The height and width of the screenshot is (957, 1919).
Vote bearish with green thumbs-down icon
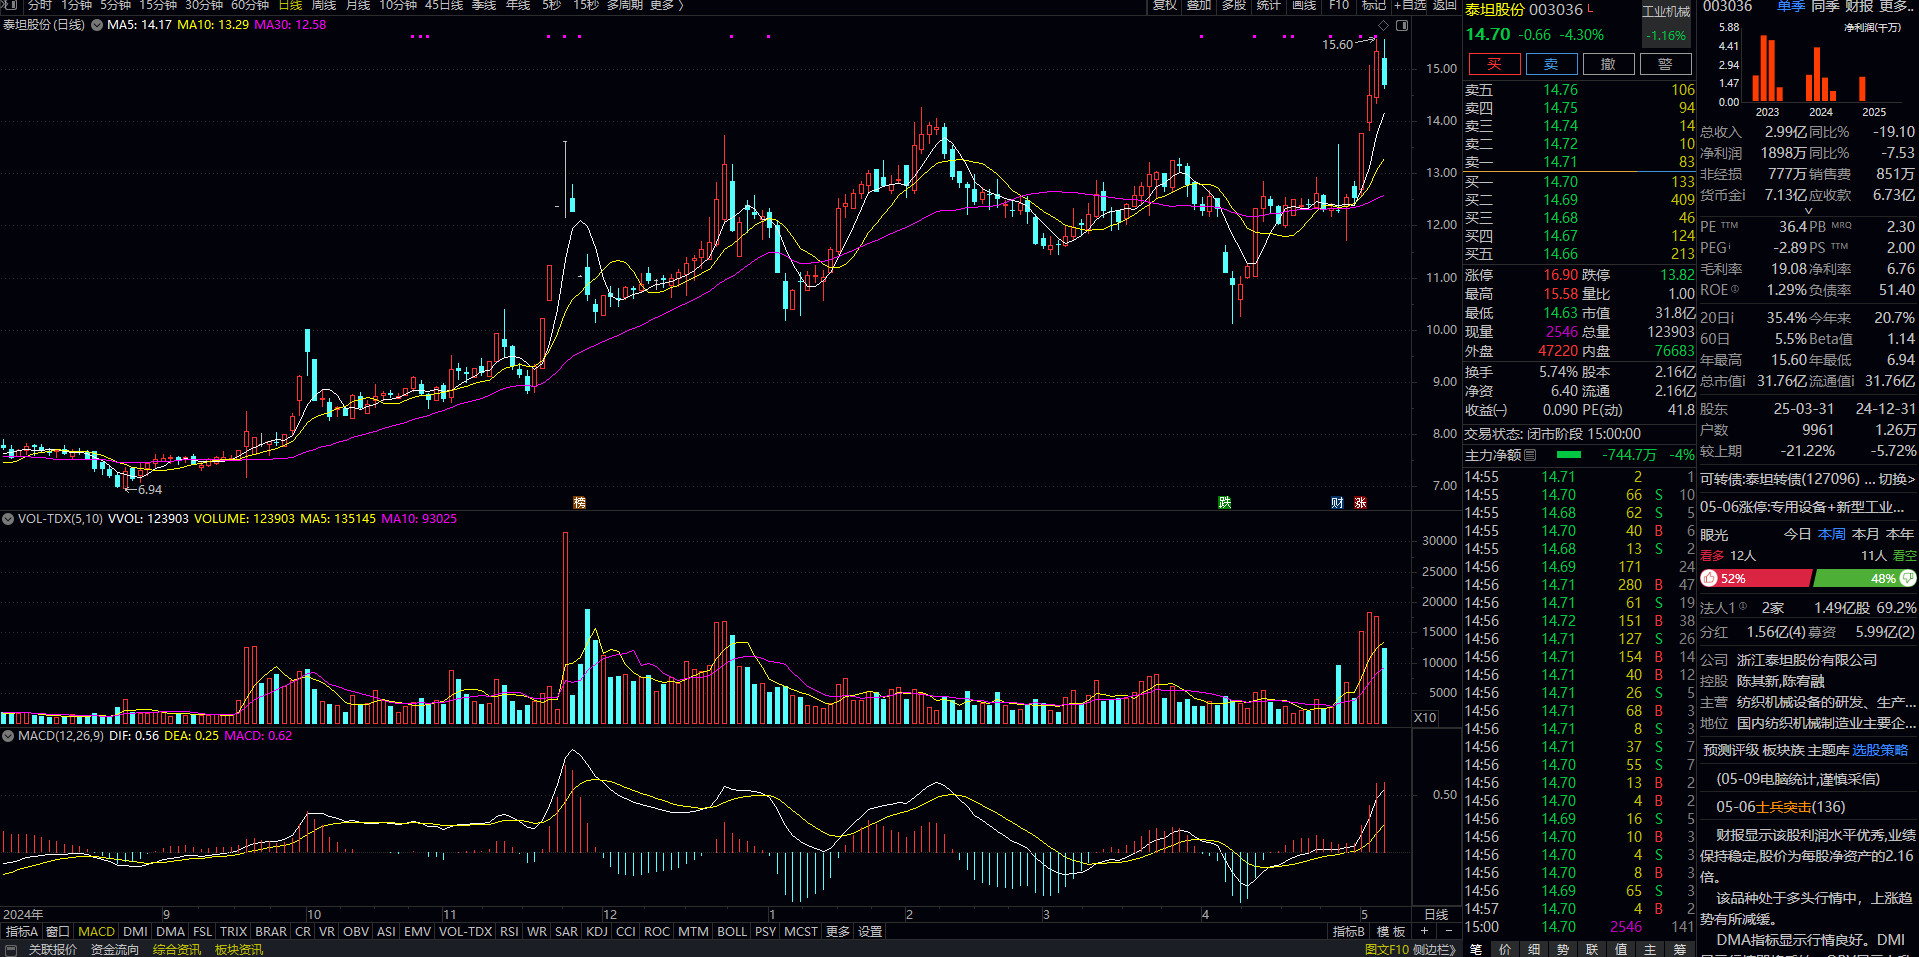pos(1908,578)
